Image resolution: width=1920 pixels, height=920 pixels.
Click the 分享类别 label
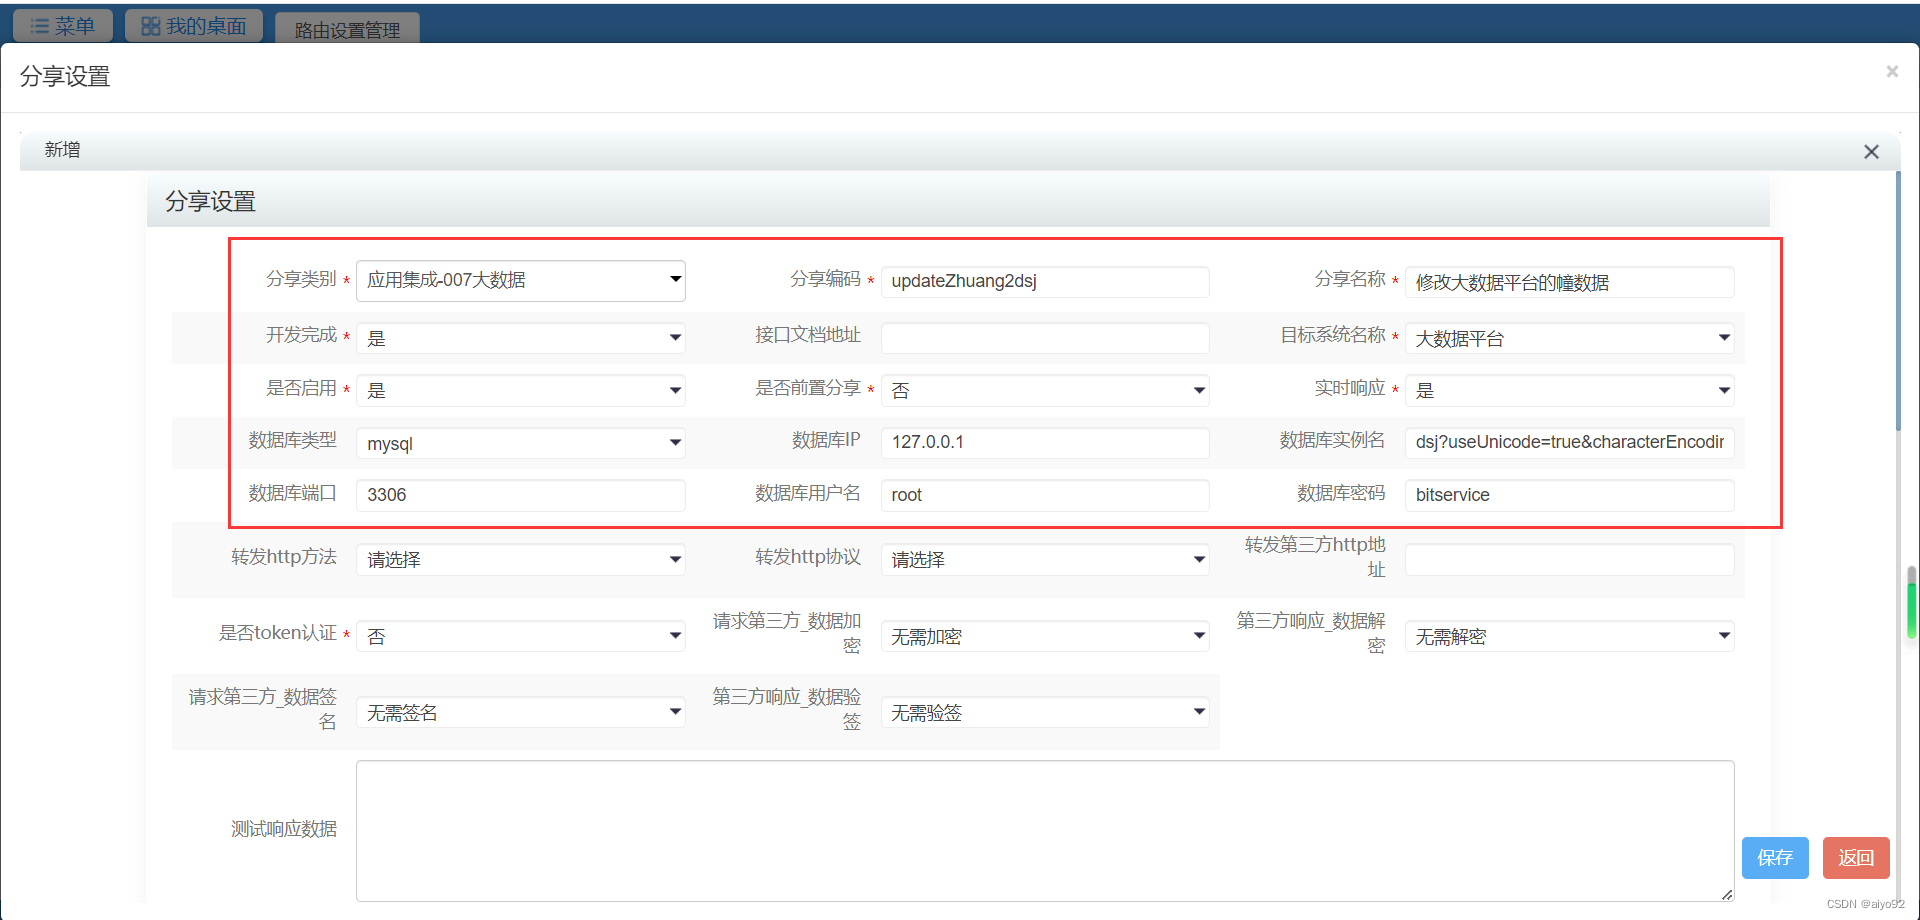pos(301,279)
